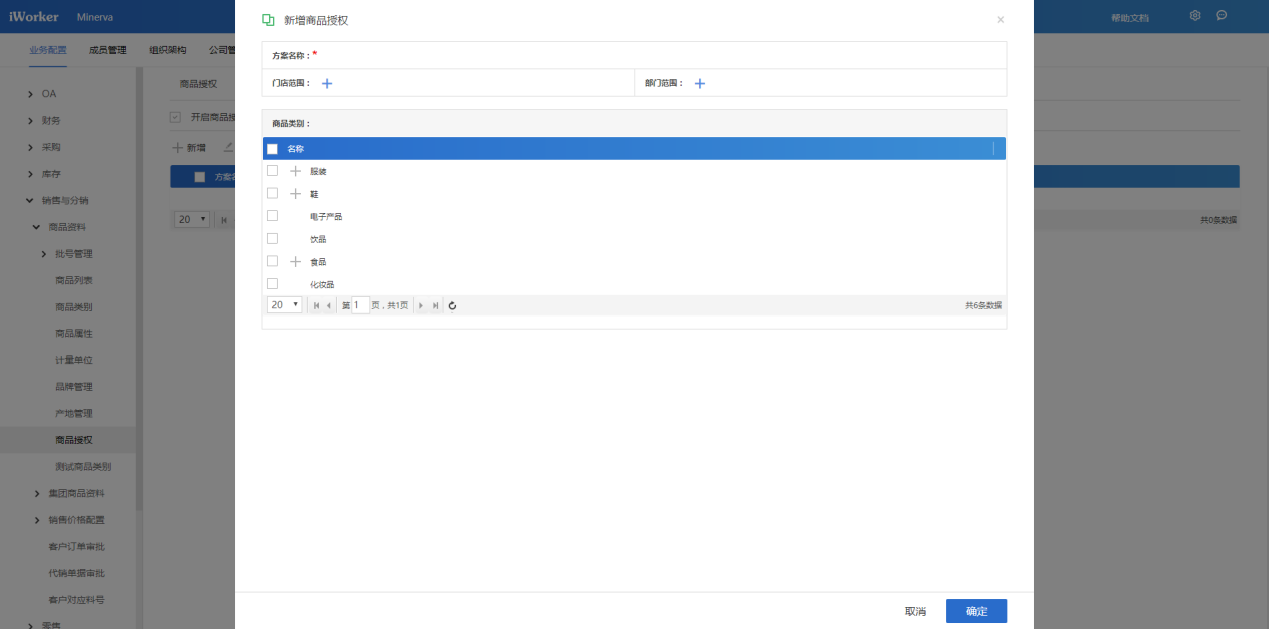Go to the first page in dialog pagination
The width and height of the screenshot is (1269, 629).
coord(317,305)
